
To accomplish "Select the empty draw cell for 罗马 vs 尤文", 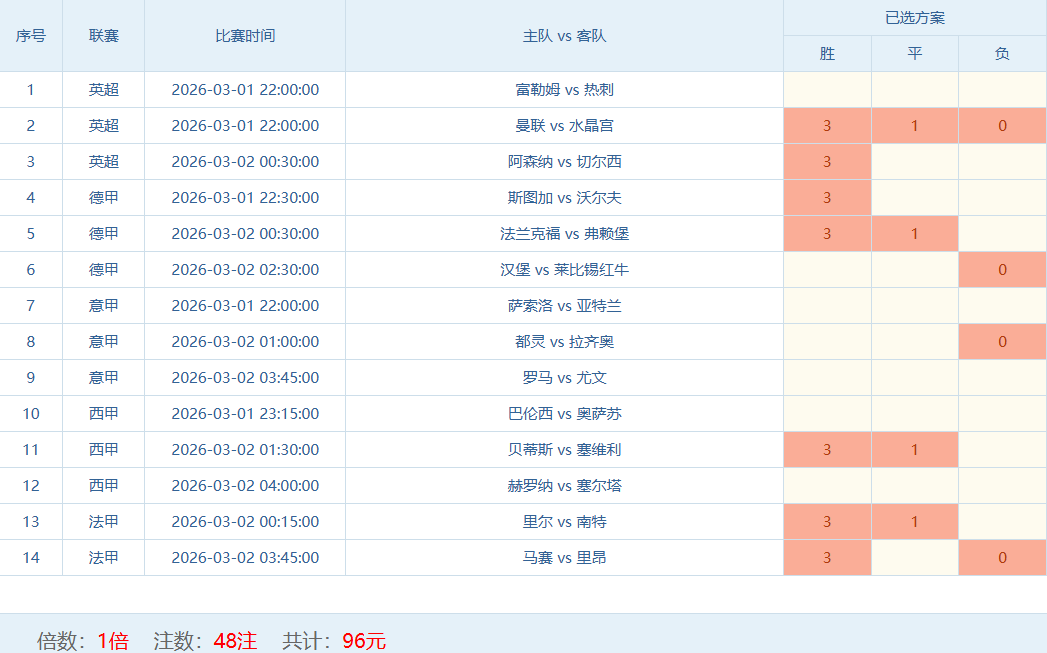I will 914,378.
